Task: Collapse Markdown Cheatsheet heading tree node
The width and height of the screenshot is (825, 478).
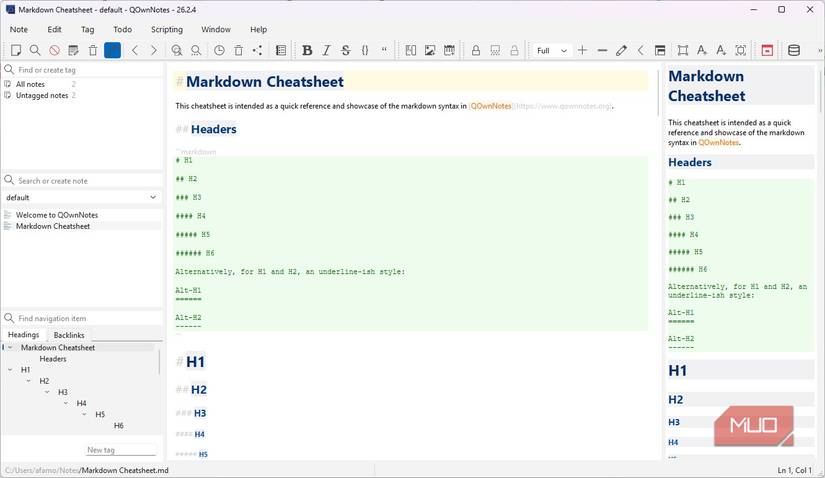Action: tap(10, 347)
